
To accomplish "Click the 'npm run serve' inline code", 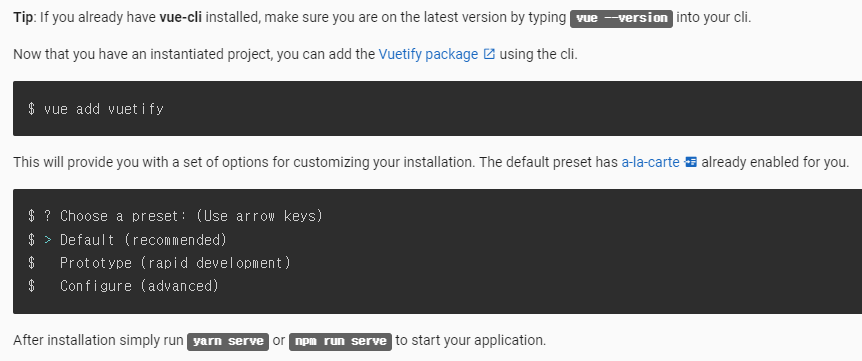I will tap(340, 341).
